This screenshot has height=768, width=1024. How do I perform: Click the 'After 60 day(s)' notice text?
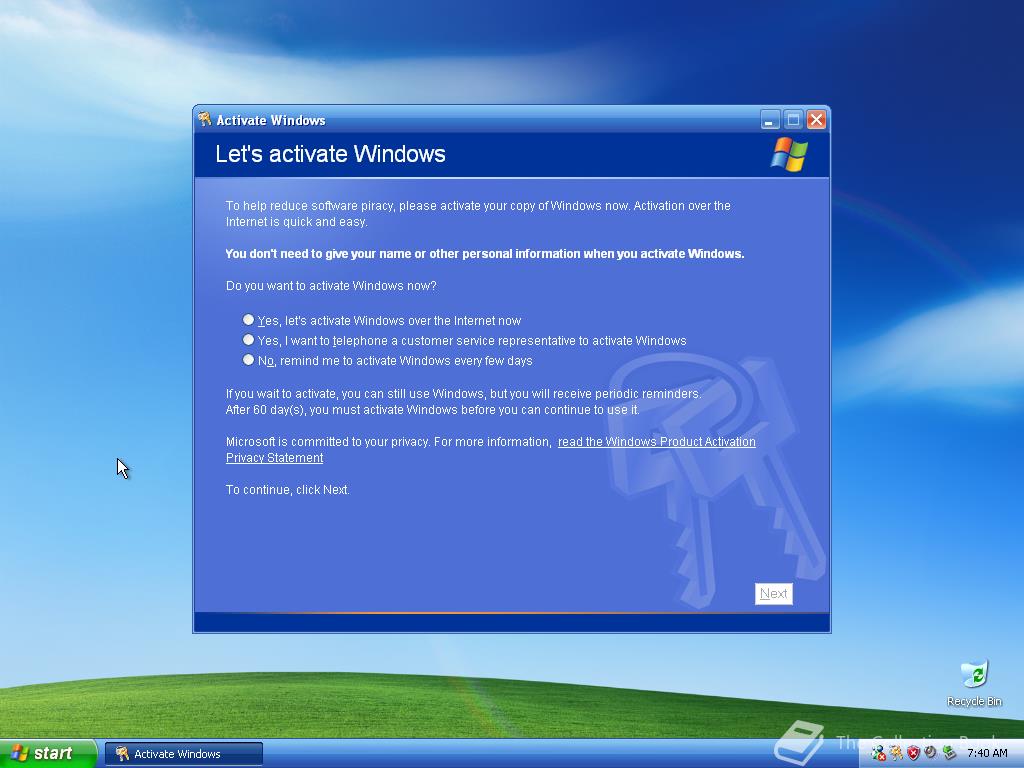pyautogui.click(x=432, y=409)
